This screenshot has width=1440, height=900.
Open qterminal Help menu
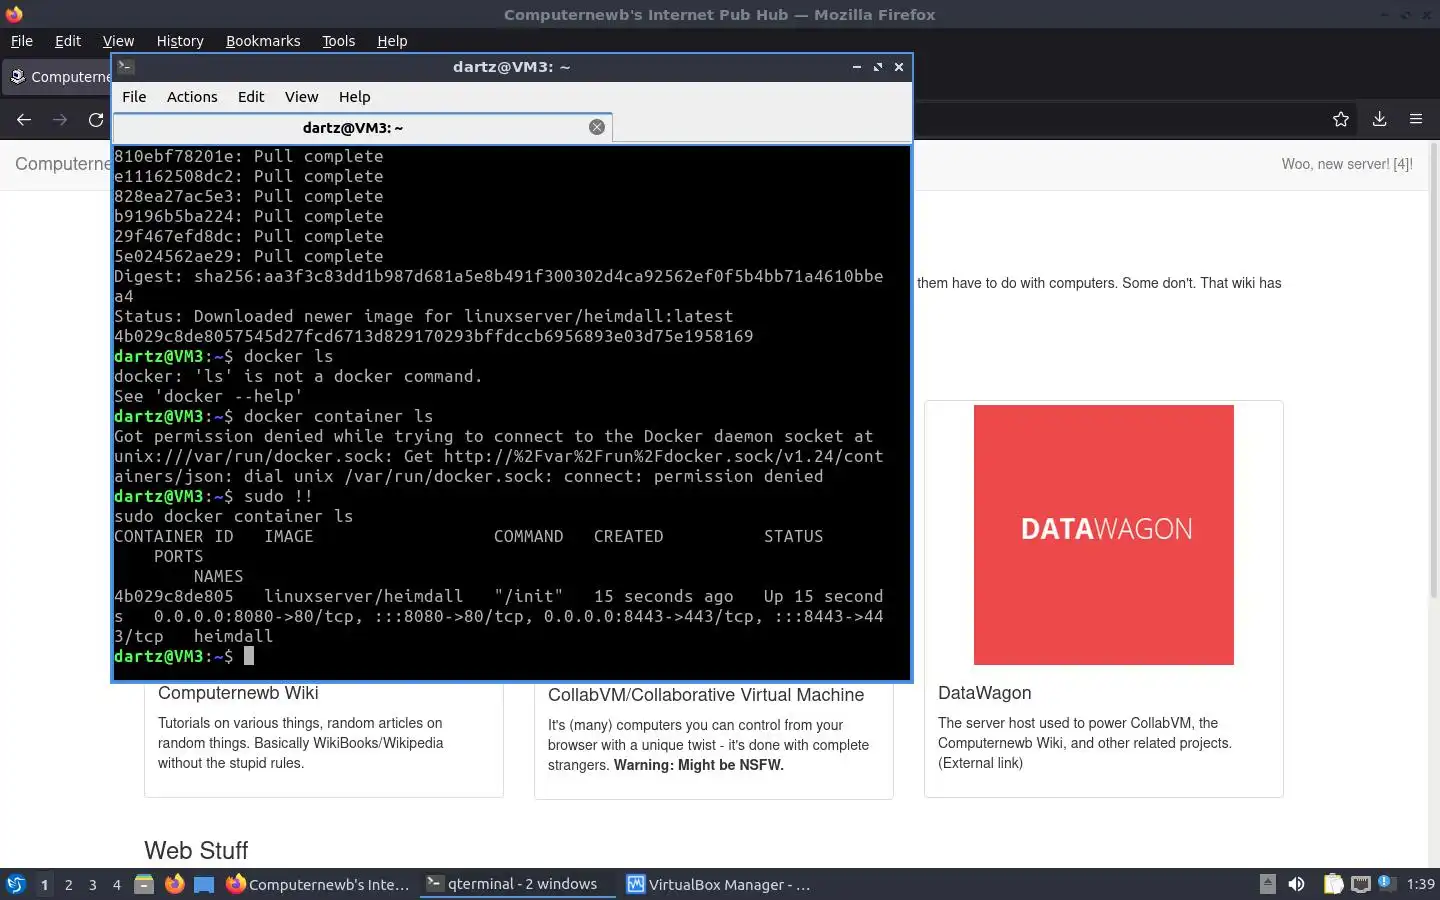354,97
